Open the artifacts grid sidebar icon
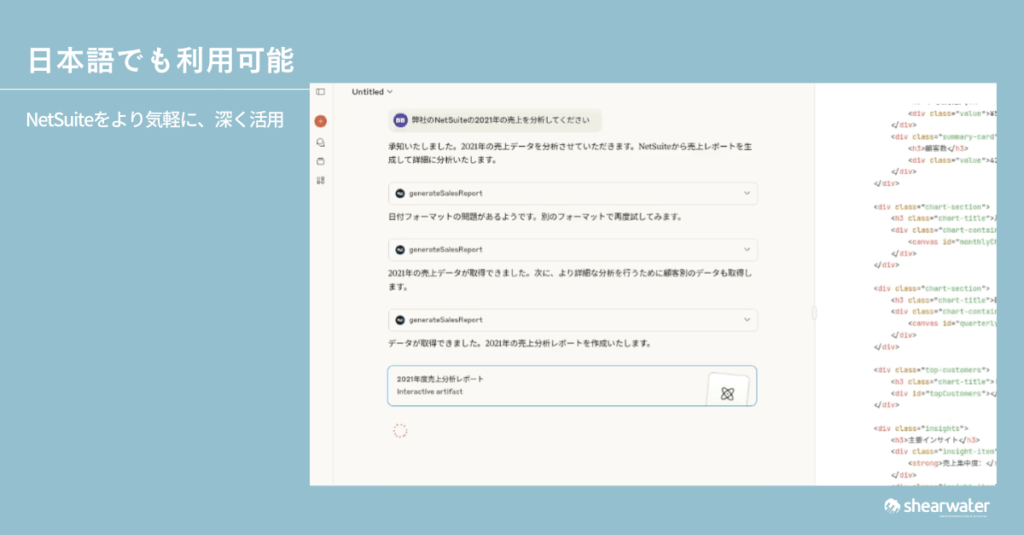Screen dimensions: 1024x535 pos(321,180)
